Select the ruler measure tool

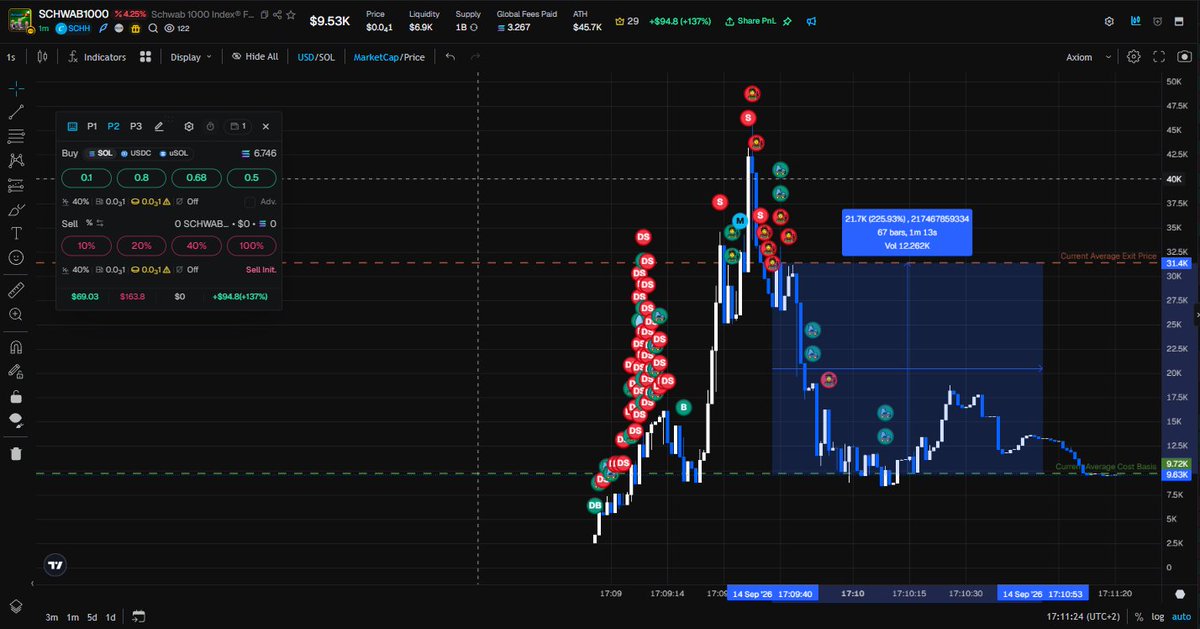[16, 290]
